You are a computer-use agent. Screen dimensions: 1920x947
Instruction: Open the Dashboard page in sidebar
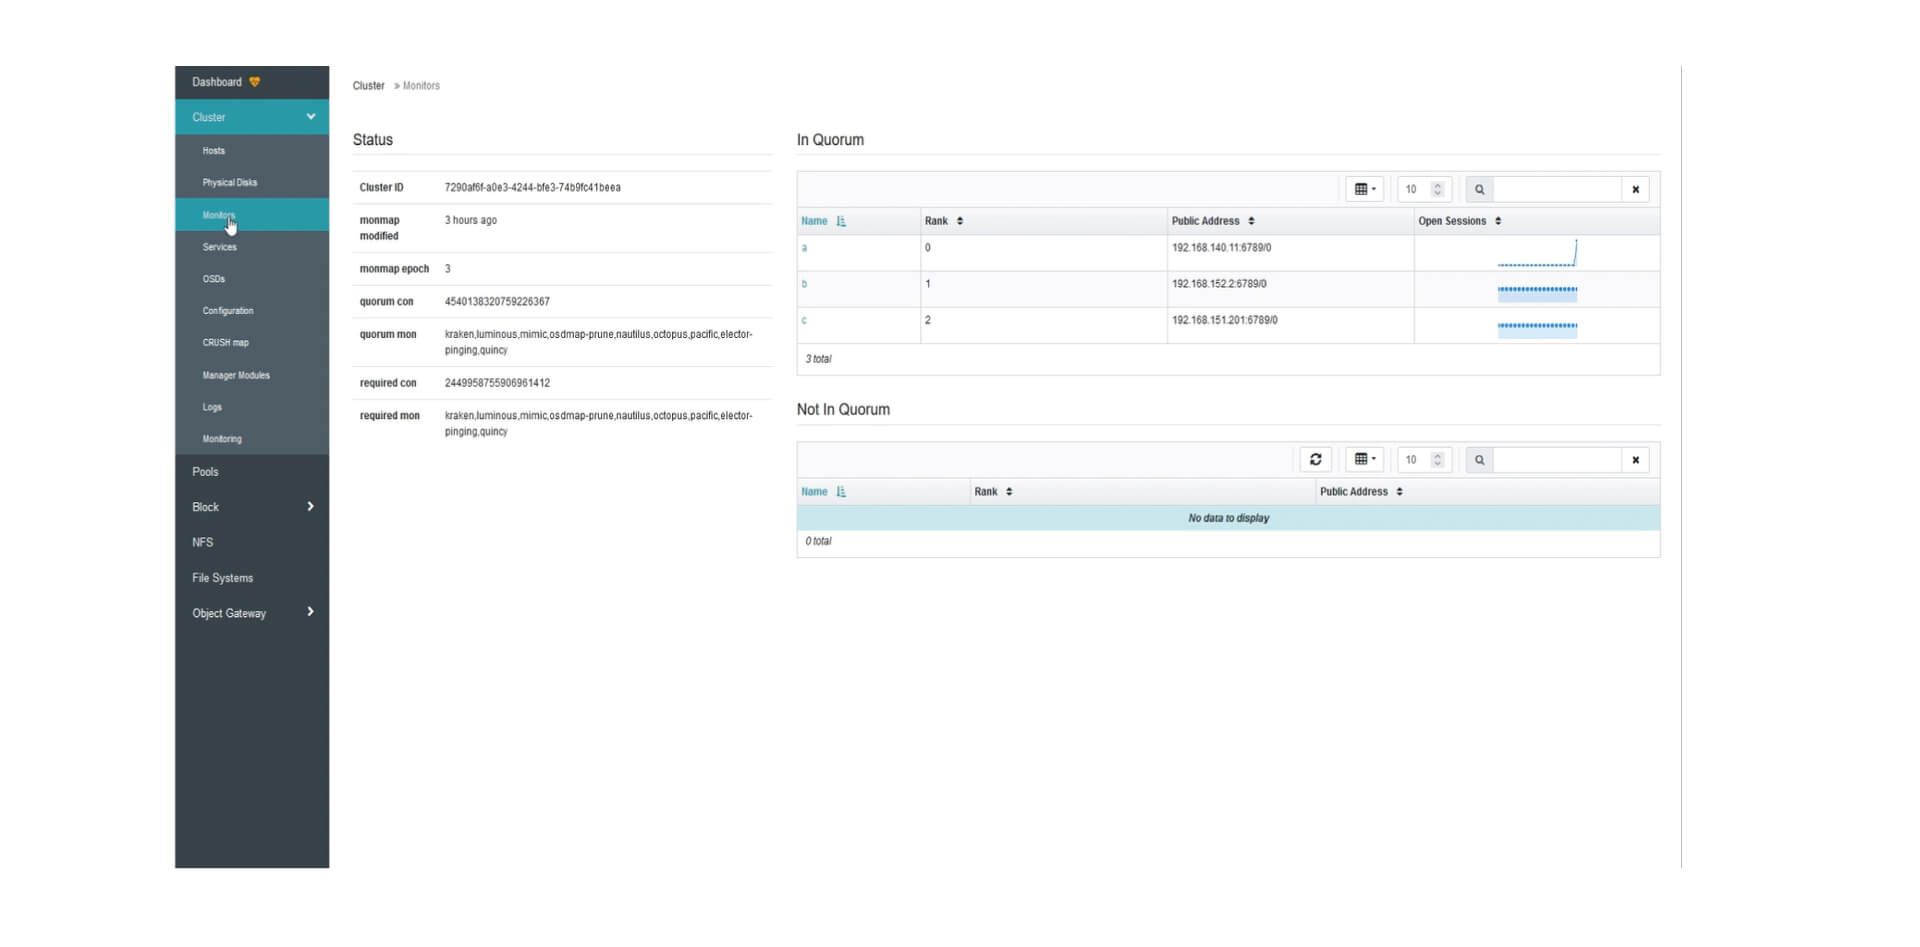217,82
